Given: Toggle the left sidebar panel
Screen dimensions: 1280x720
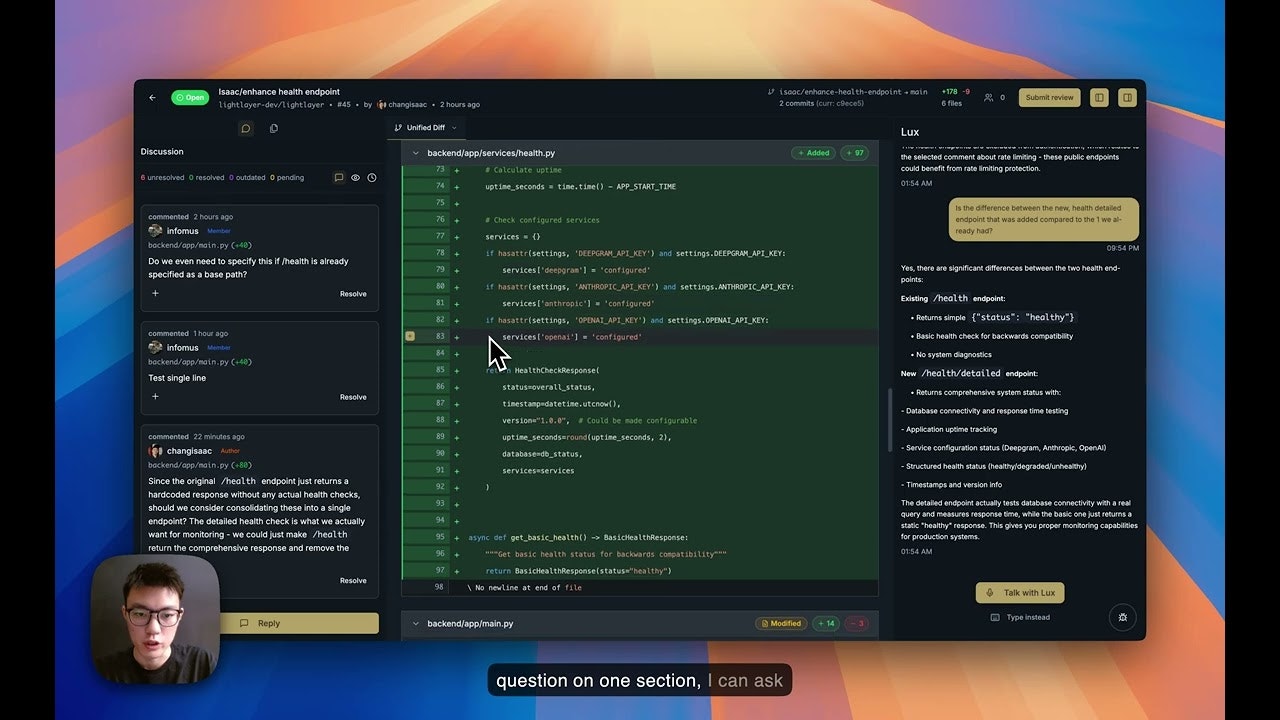Looking at the screenshot, I should click(1099, 97).
